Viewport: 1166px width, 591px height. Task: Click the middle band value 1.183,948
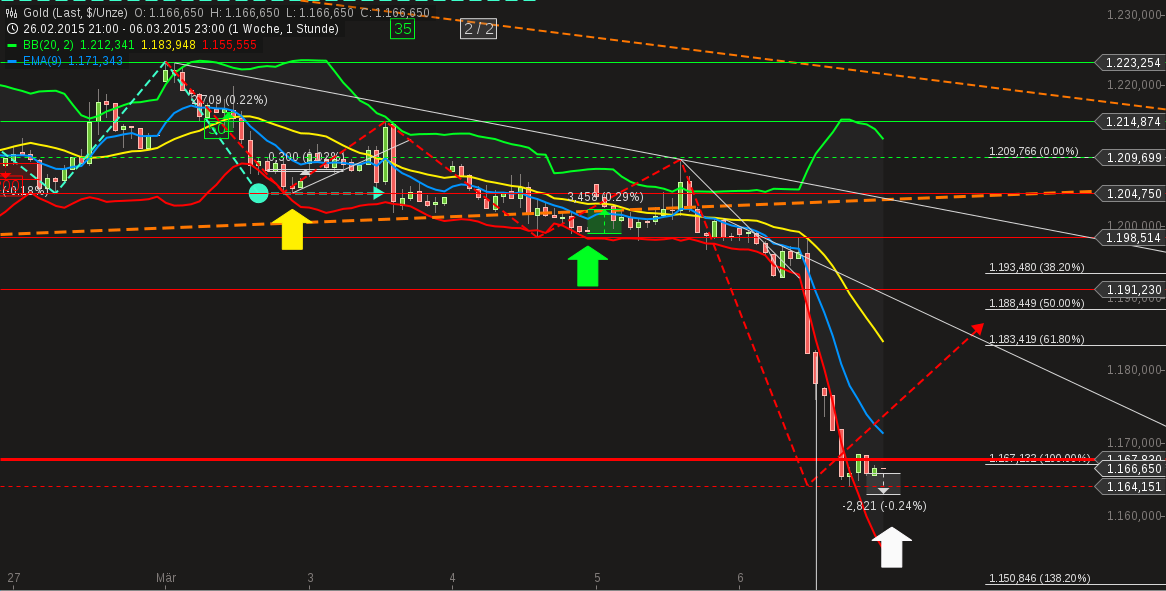(169, 45)
